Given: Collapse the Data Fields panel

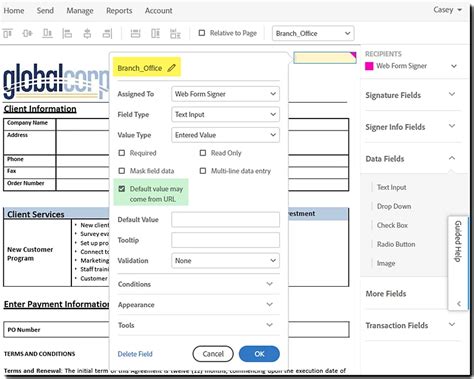Looking at the screenshot, I should [412, 159].
